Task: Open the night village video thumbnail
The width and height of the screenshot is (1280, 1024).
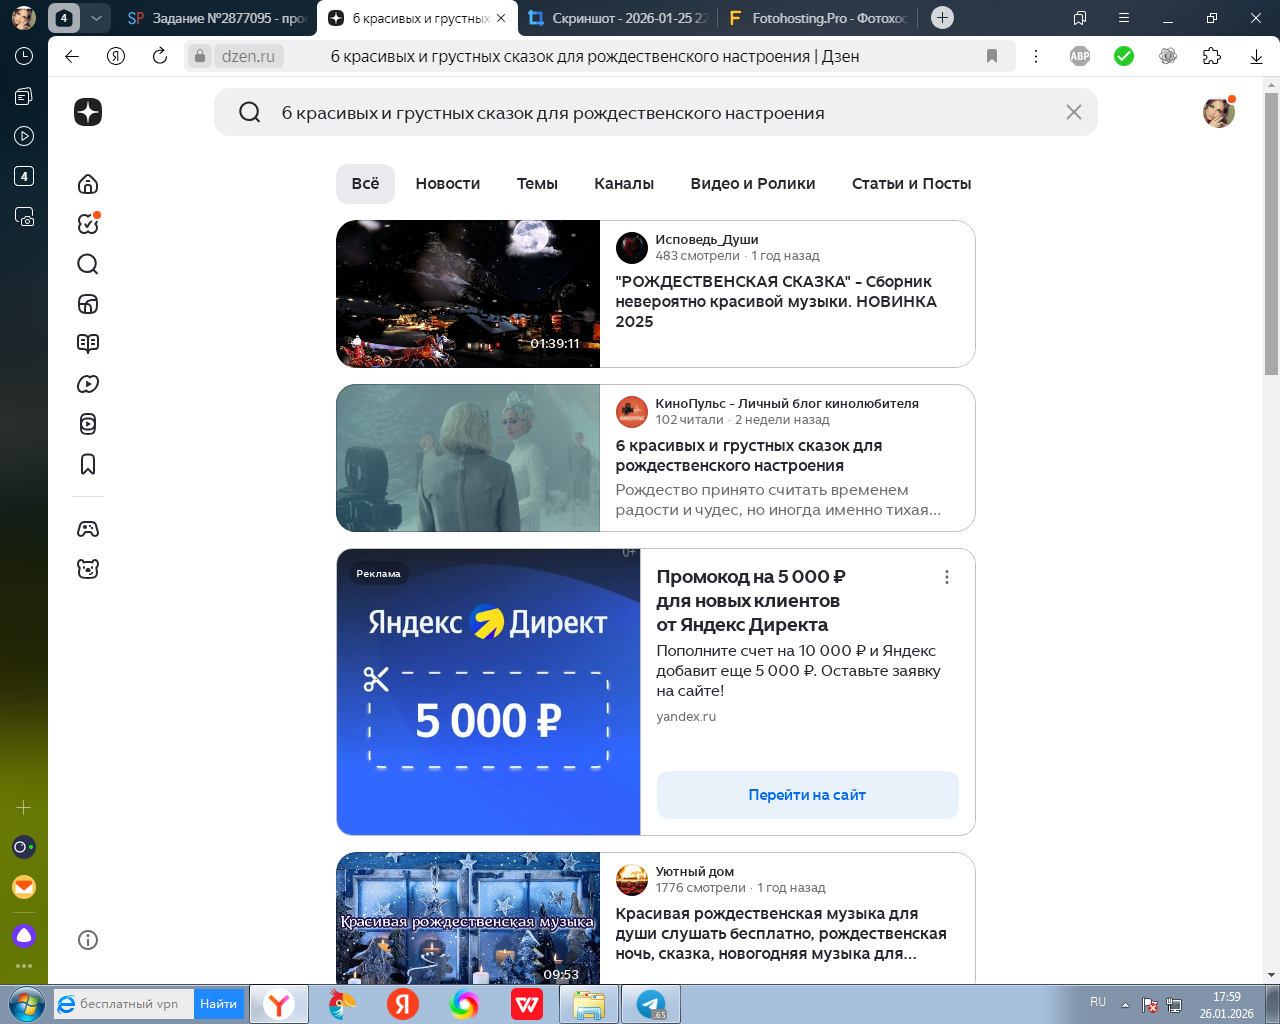Action: pos(468,294)
